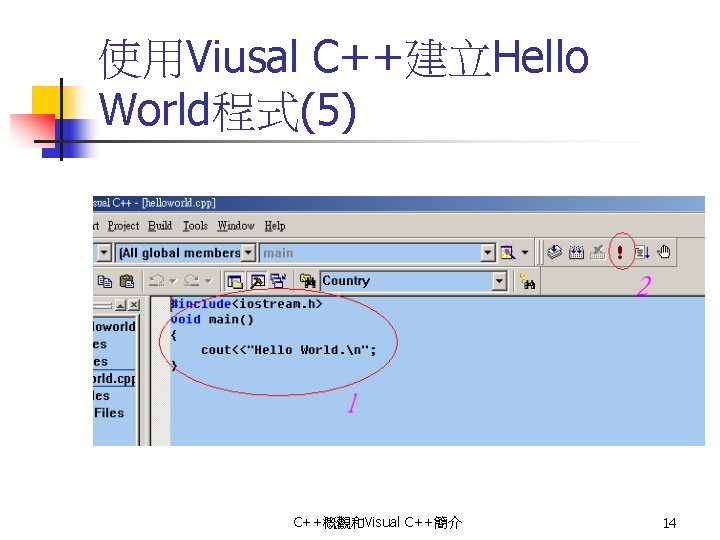Screen dimensions: 720x540
Task: Open the Build menu
Action: (160, 226)
